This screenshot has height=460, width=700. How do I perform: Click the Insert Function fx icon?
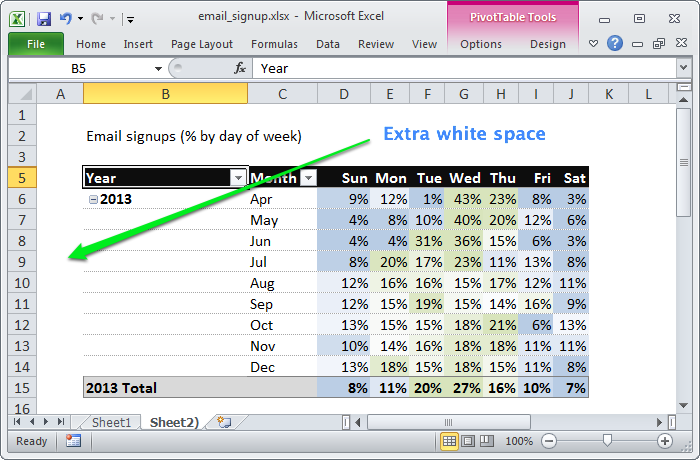pyautogui.click(x=240, y=68)
